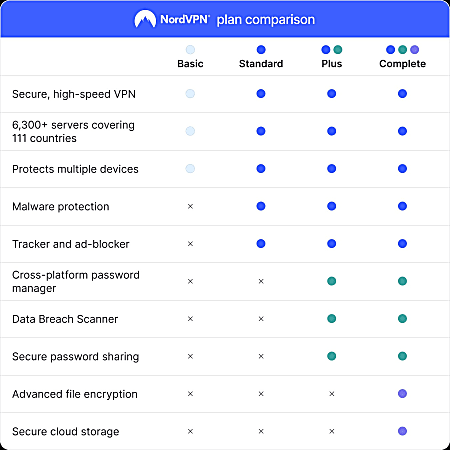
Task: Click the light dot above Basic header
Action: click(x=190, y=50)
